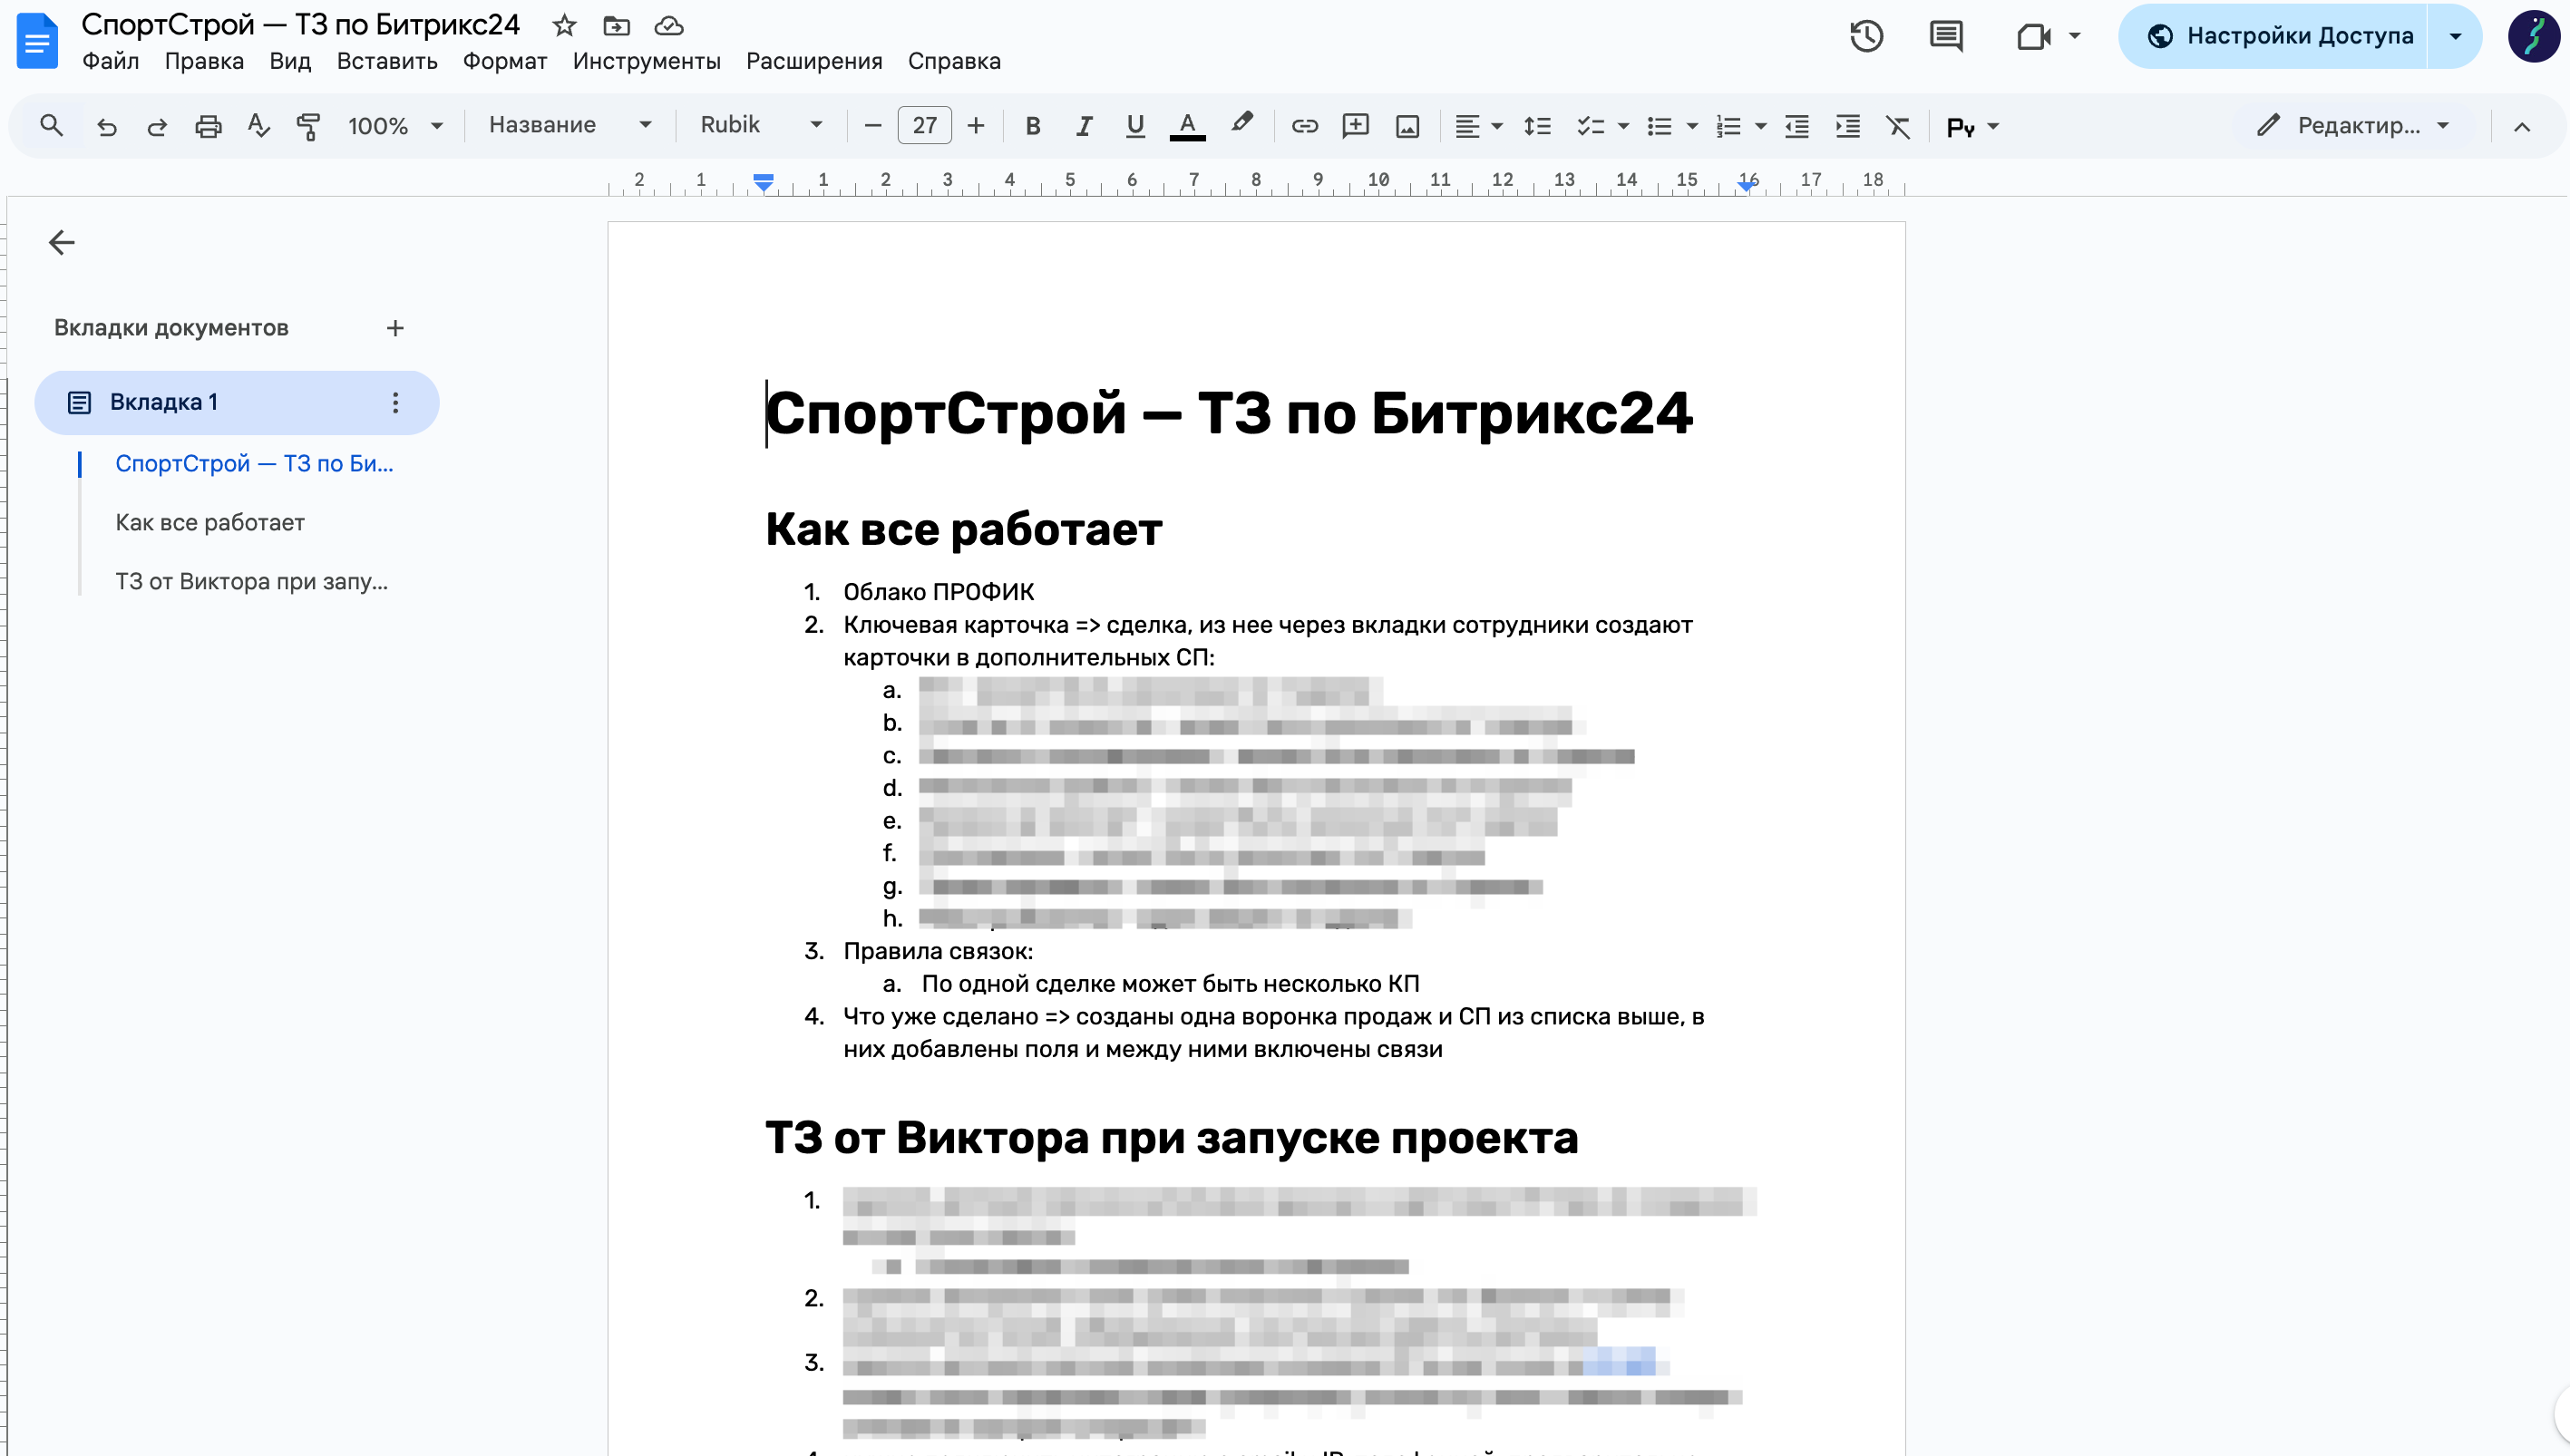Pick text color with the A swatch
The height and width of the screenshot is (1456, 2570).
[x=1187, y=126]
